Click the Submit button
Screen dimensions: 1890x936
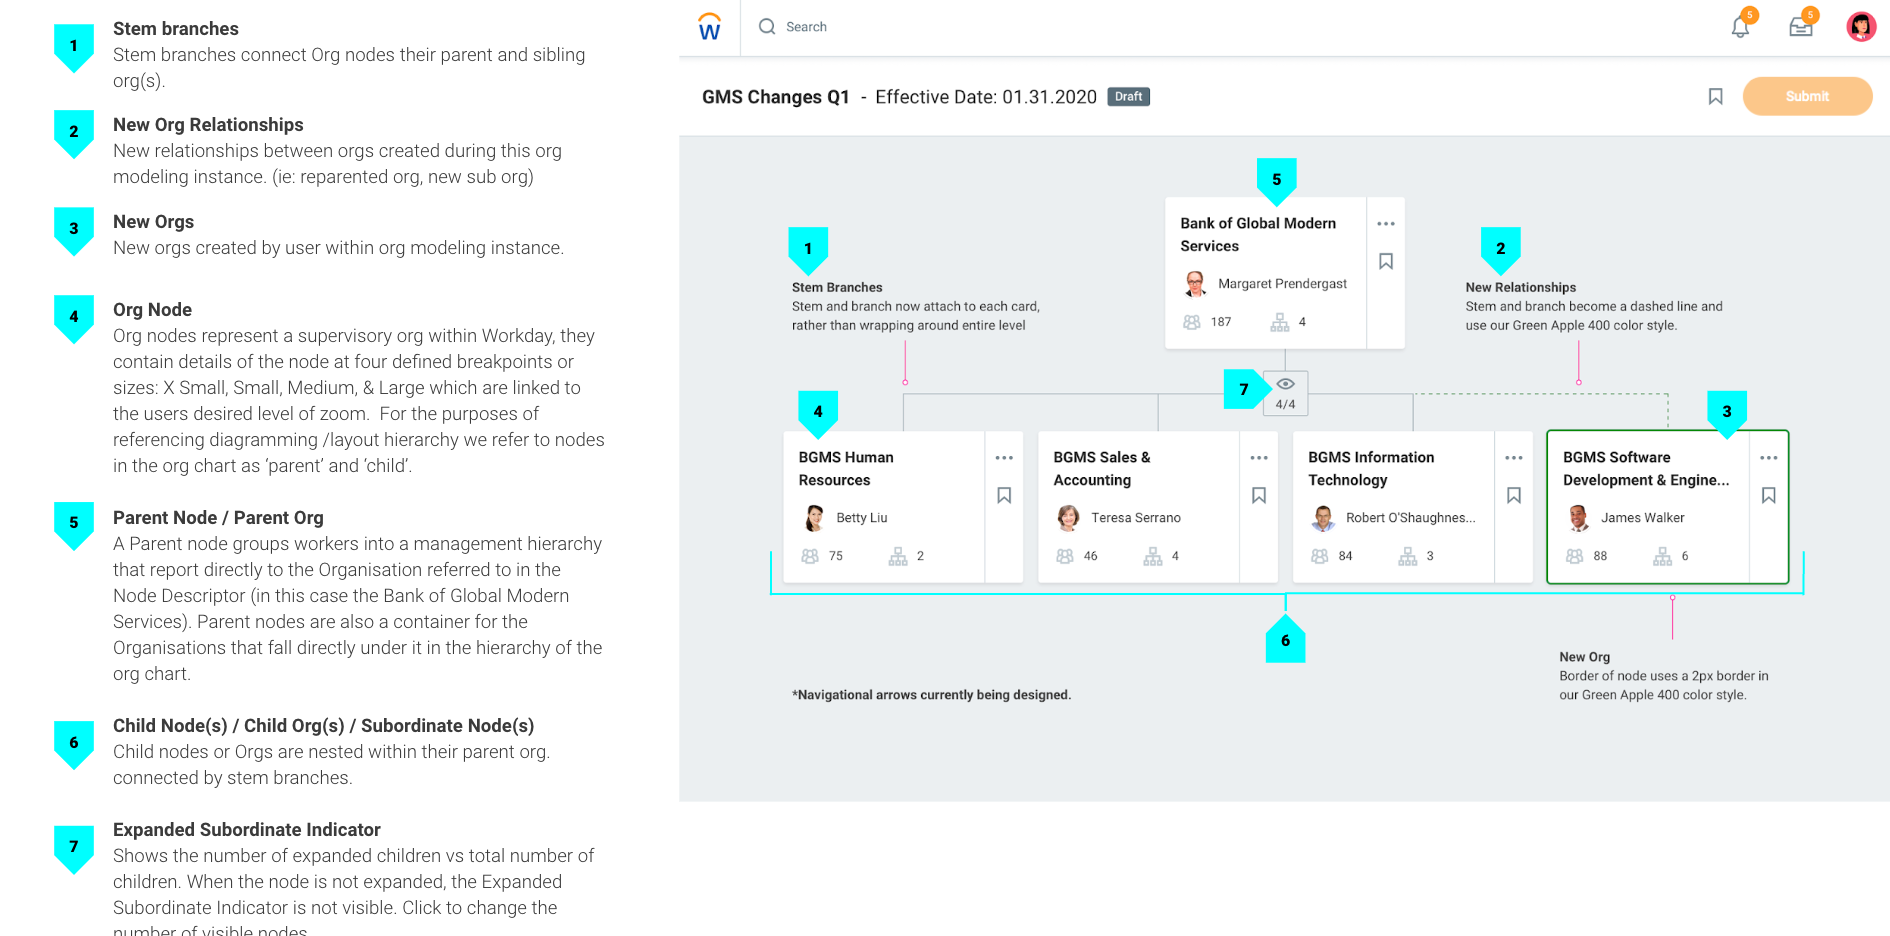point(1807,96)
